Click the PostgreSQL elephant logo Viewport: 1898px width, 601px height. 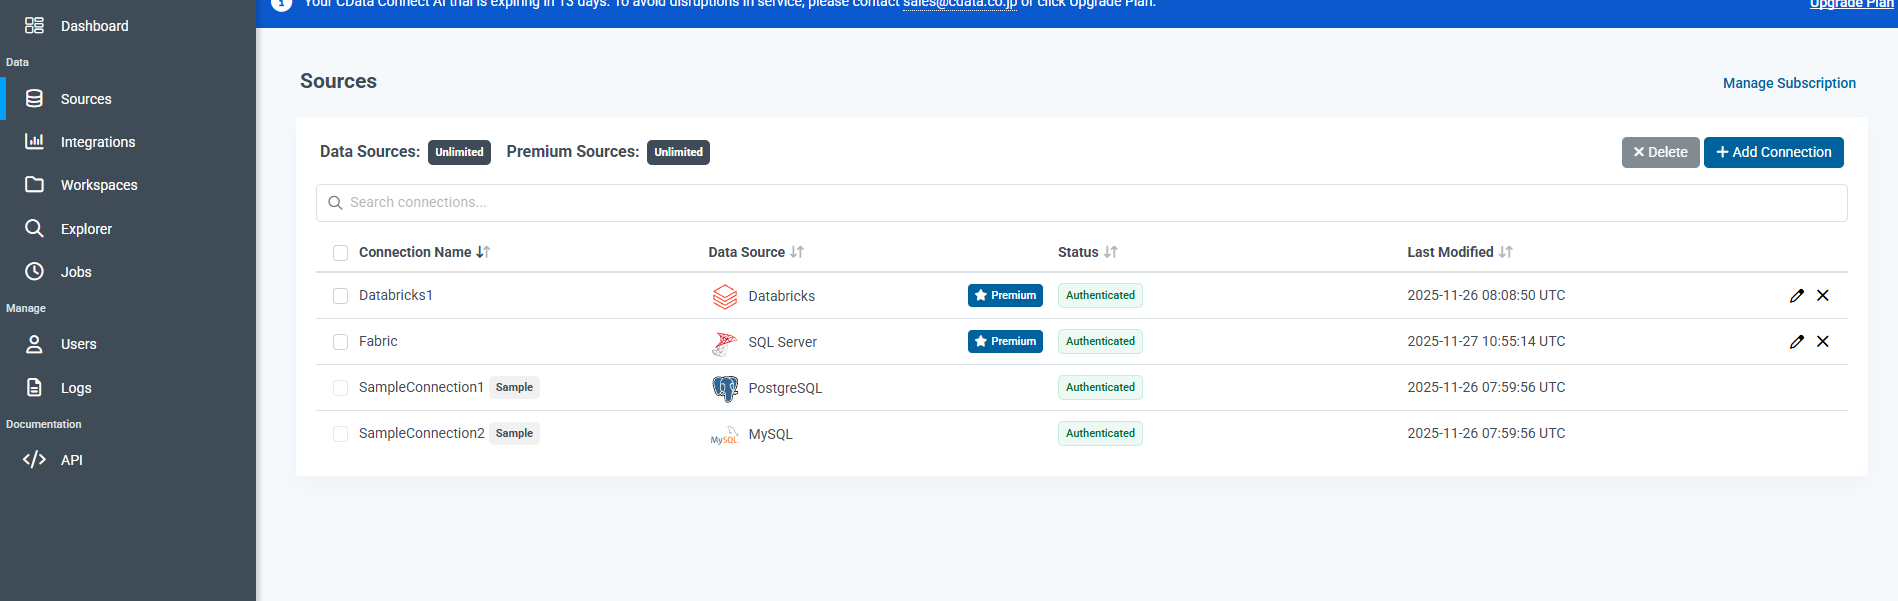click(724, 388)
